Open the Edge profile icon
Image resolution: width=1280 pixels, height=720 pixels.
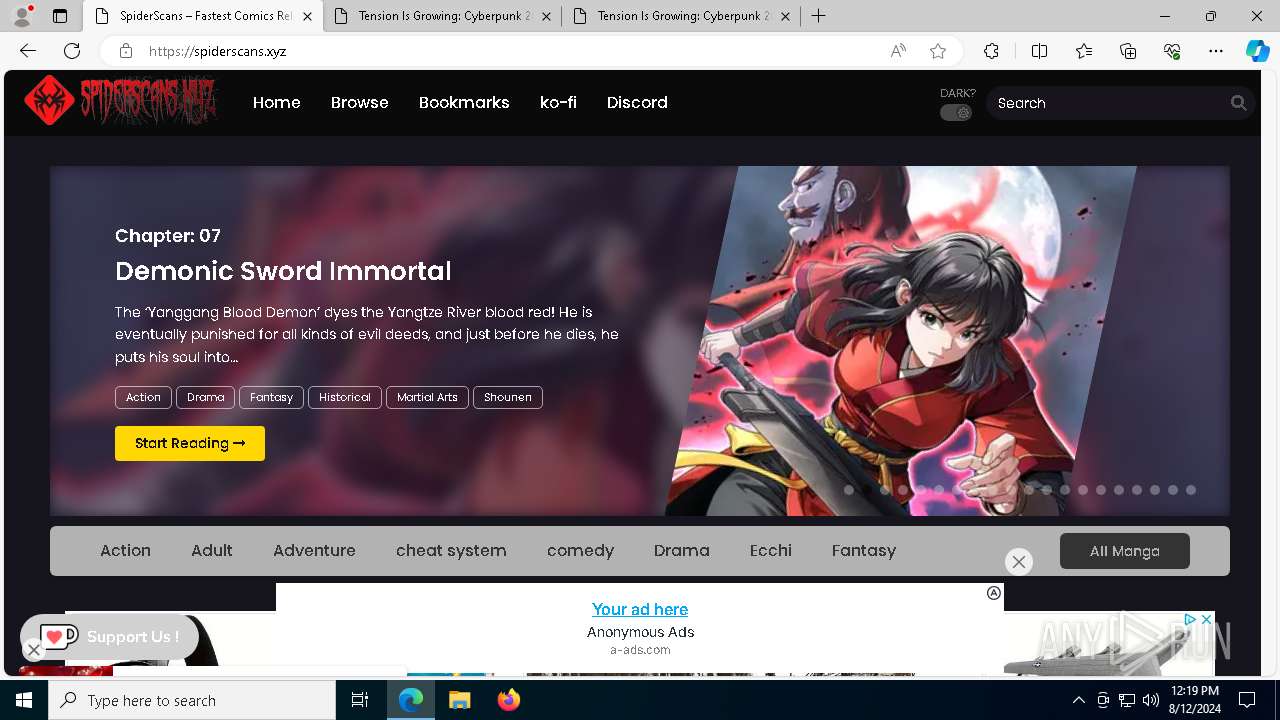tap(22, 16)
